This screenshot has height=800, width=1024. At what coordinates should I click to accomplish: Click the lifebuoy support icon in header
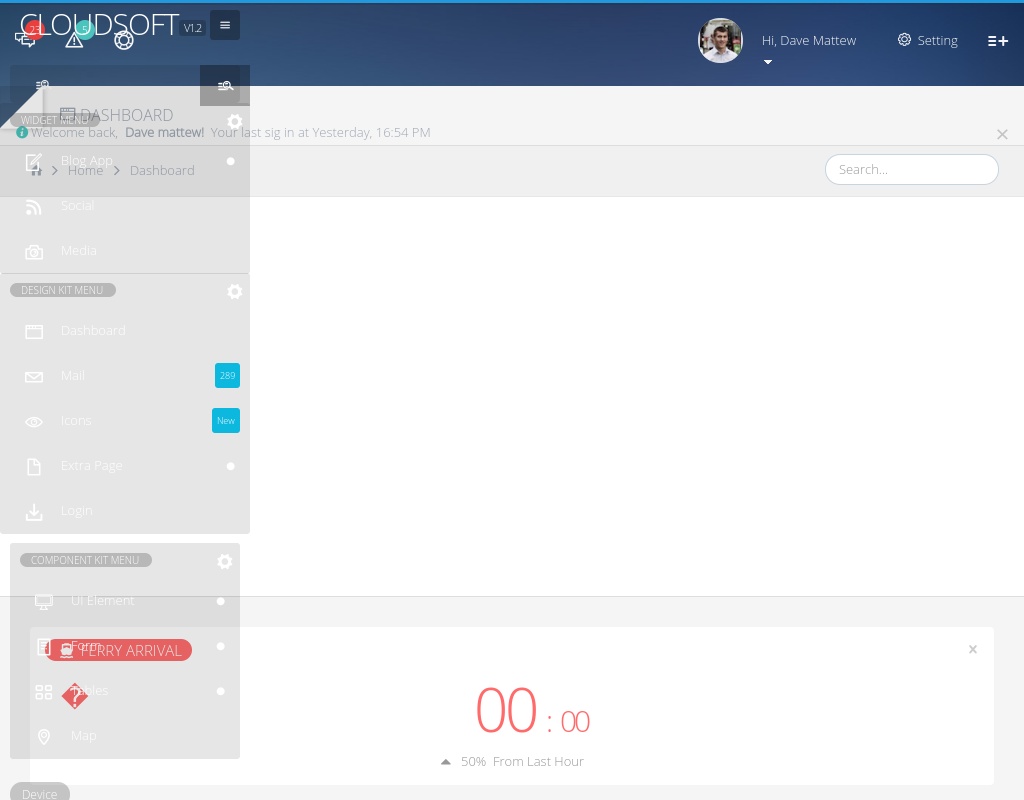point(124,40)
